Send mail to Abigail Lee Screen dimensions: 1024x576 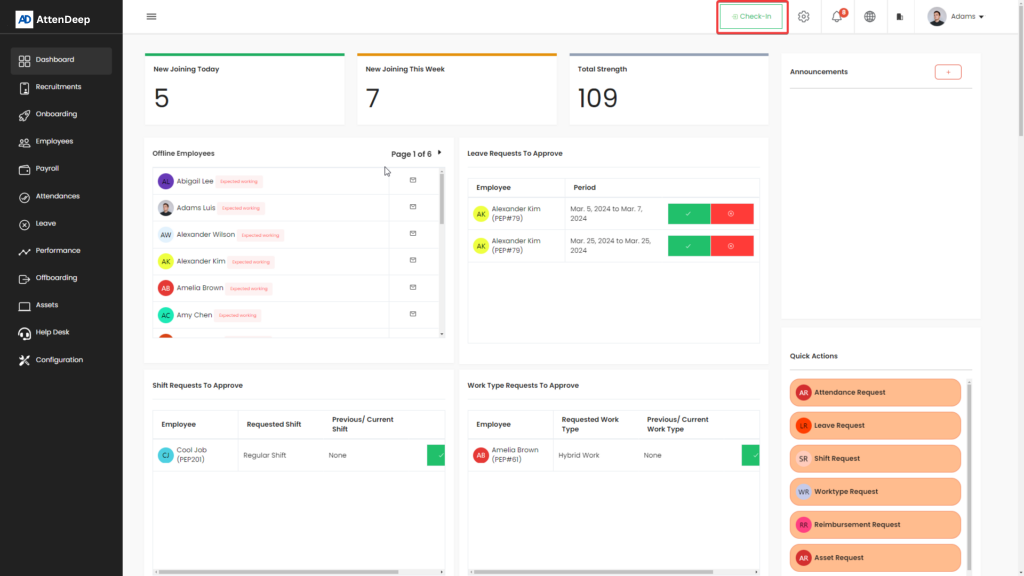[413, 180]
